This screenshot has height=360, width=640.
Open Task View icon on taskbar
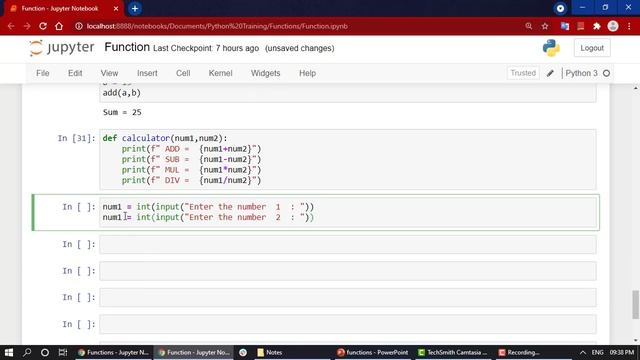[62, 353]
